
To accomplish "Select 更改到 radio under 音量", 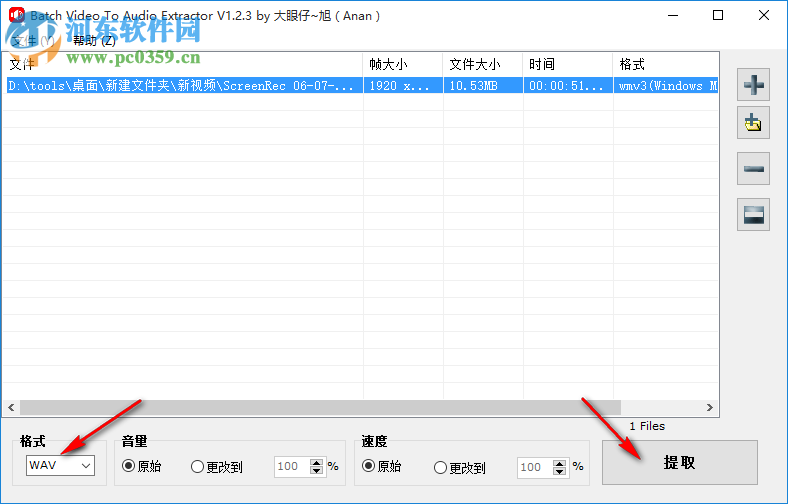I will (217, 467).
